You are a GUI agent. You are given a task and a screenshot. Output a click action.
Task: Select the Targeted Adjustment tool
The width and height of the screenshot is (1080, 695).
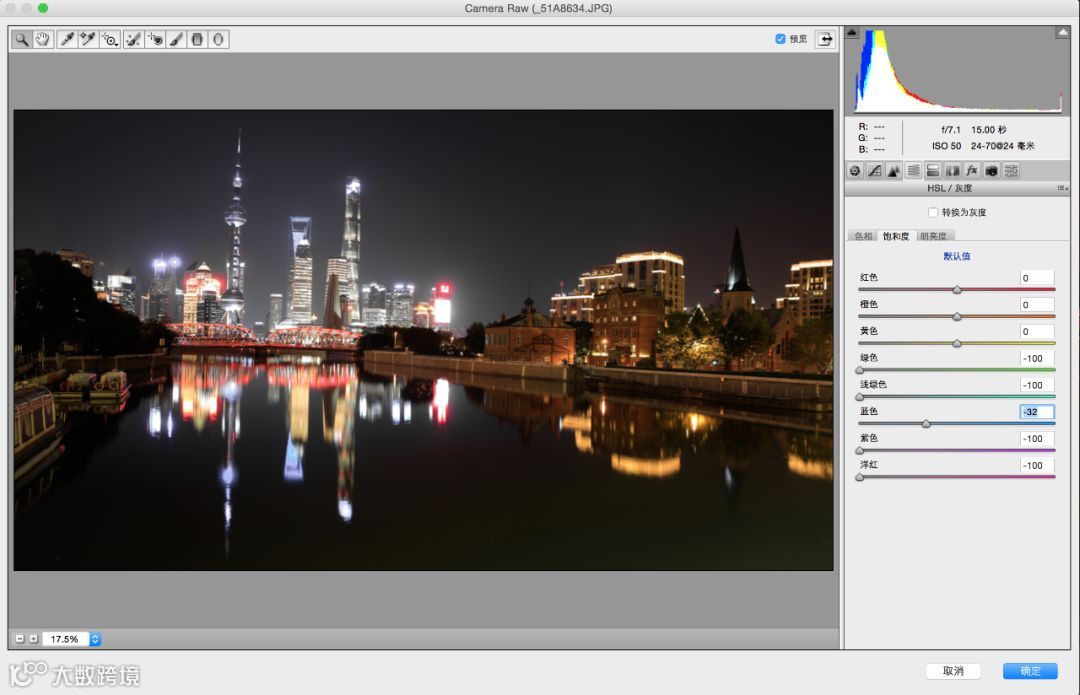pos(110,39)
